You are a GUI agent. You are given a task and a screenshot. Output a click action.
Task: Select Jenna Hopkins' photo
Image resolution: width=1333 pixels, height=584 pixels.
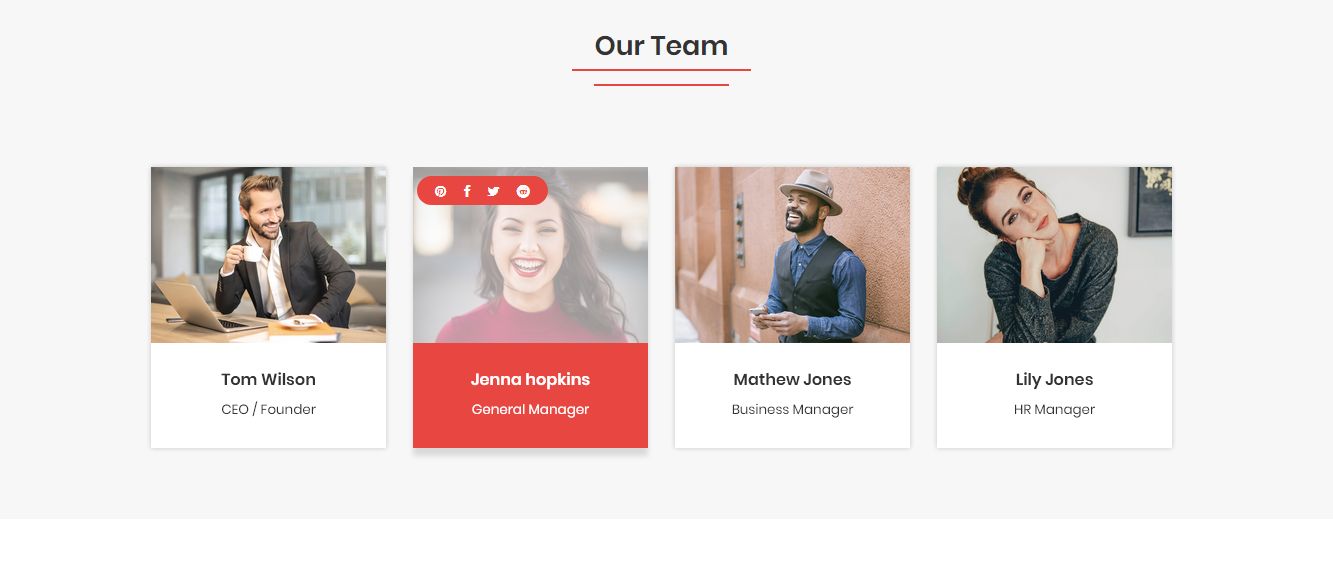coord(530,255)
